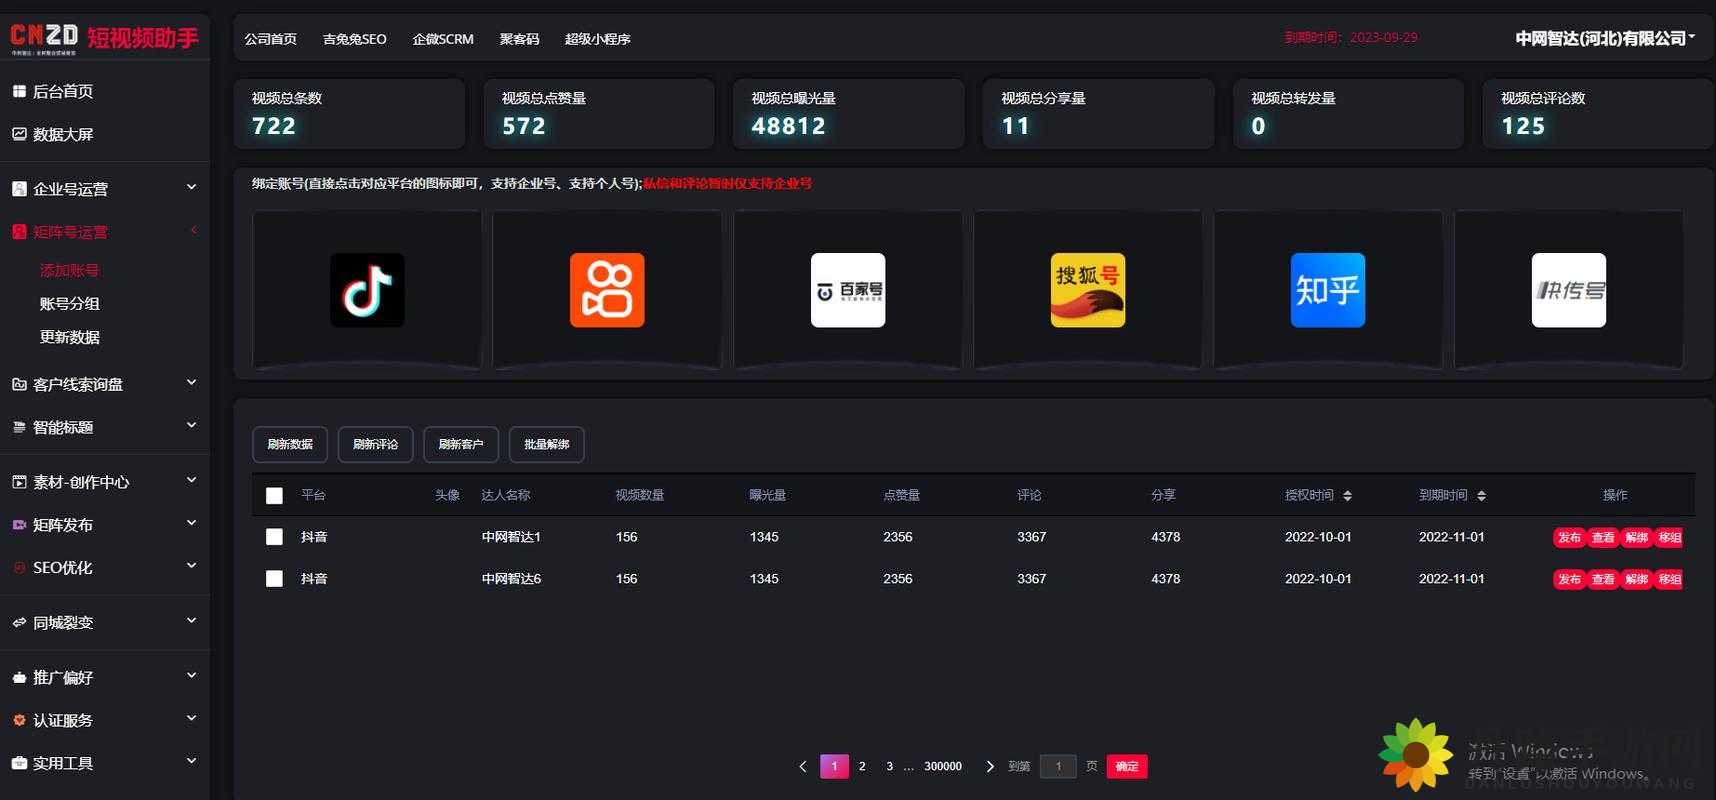Expand 素材-创作中心 chevron
Image resolution: width=1716 pixels, height=800 pixels.
coord(191,481)
